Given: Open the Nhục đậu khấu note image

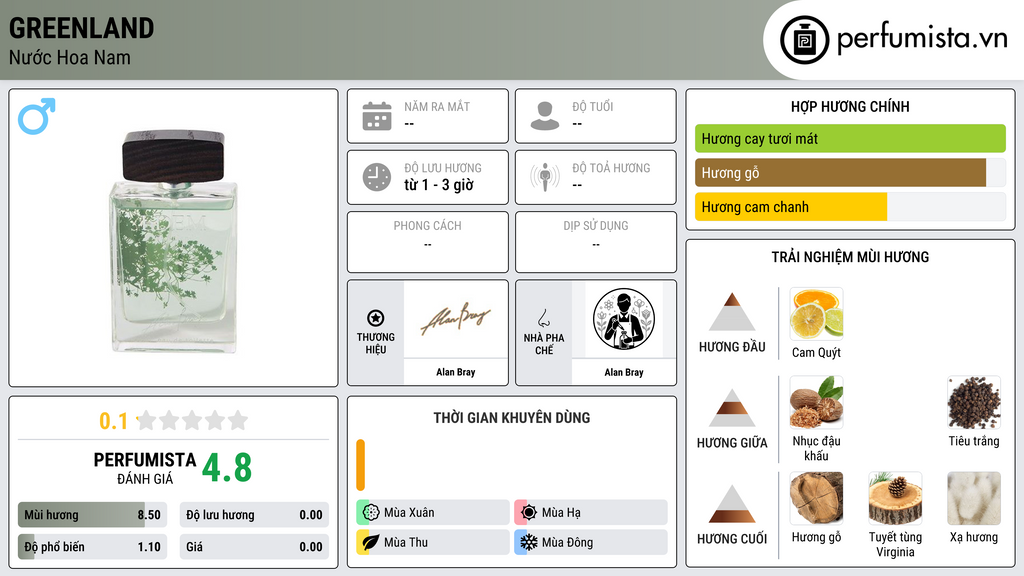Looking at the screenshot, I should point(816,402).
